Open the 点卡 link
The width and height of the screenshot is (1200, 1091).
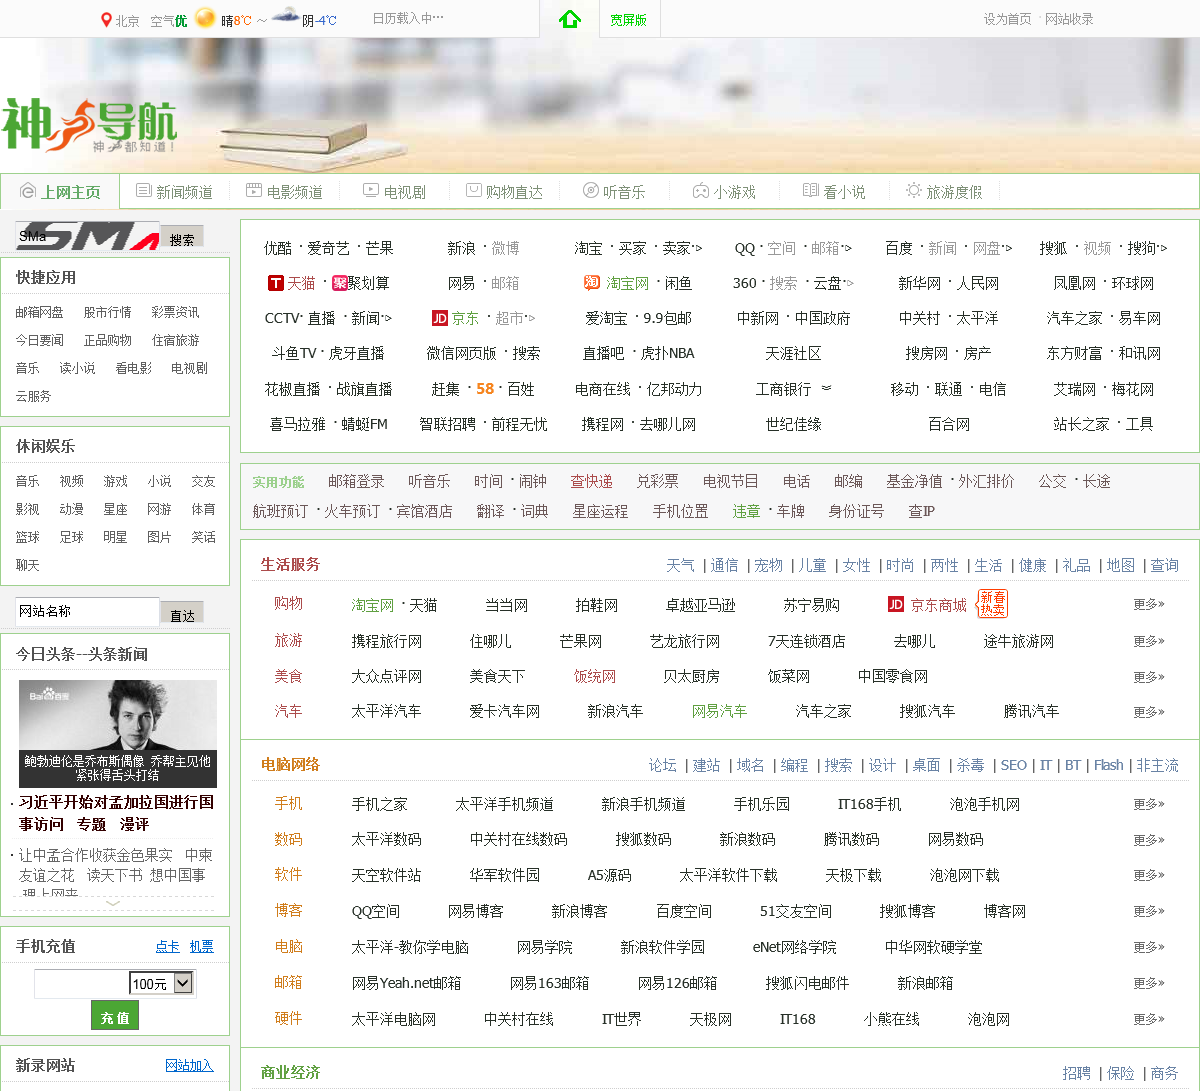[x=167, y=946]
